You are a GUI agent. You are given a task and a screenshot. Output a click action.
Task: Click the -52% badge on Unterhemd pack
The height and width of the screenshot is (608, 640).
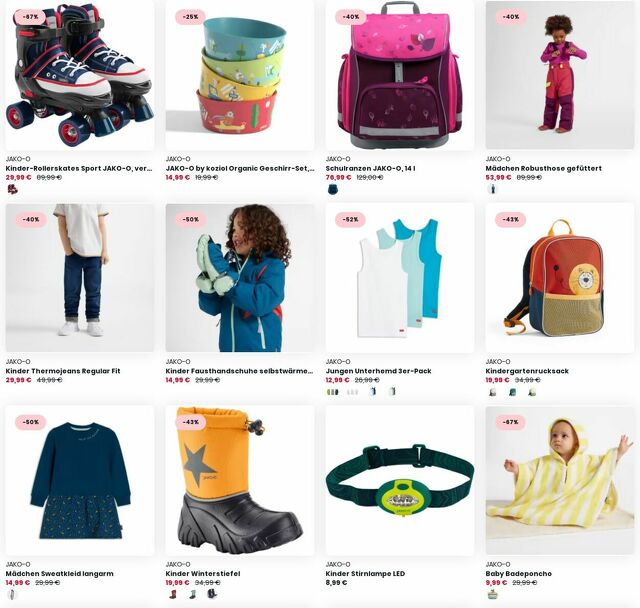coord(351,219)
